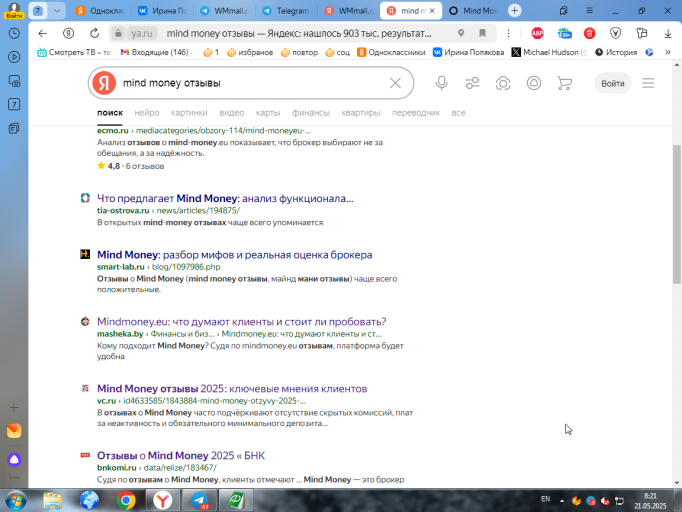Image resolution: width=682 pixels, height=512 pixels.
Task: Open browser downloads arrow icon
Action: point(668,33)
